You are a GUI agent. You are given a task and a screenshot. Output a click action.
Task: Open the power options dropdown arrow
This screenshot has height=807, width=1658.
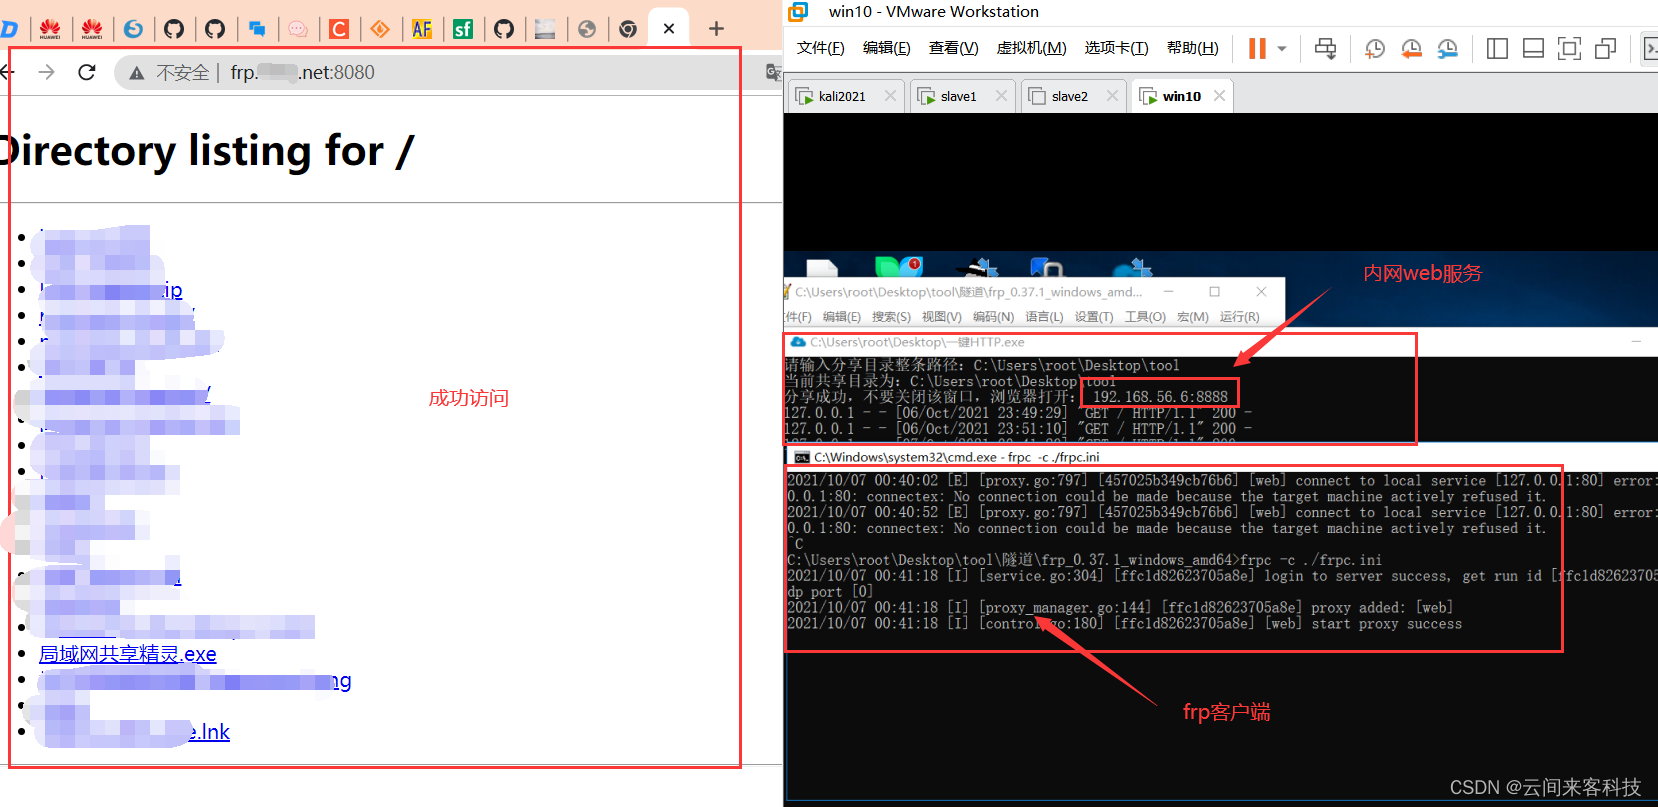tap(1282, 48)
